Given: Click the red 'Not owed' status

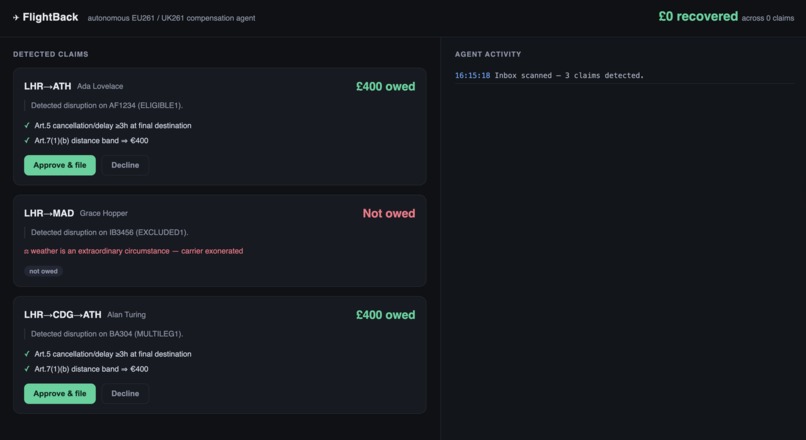Looking at the screenshot, I should (x=389, y=213).
